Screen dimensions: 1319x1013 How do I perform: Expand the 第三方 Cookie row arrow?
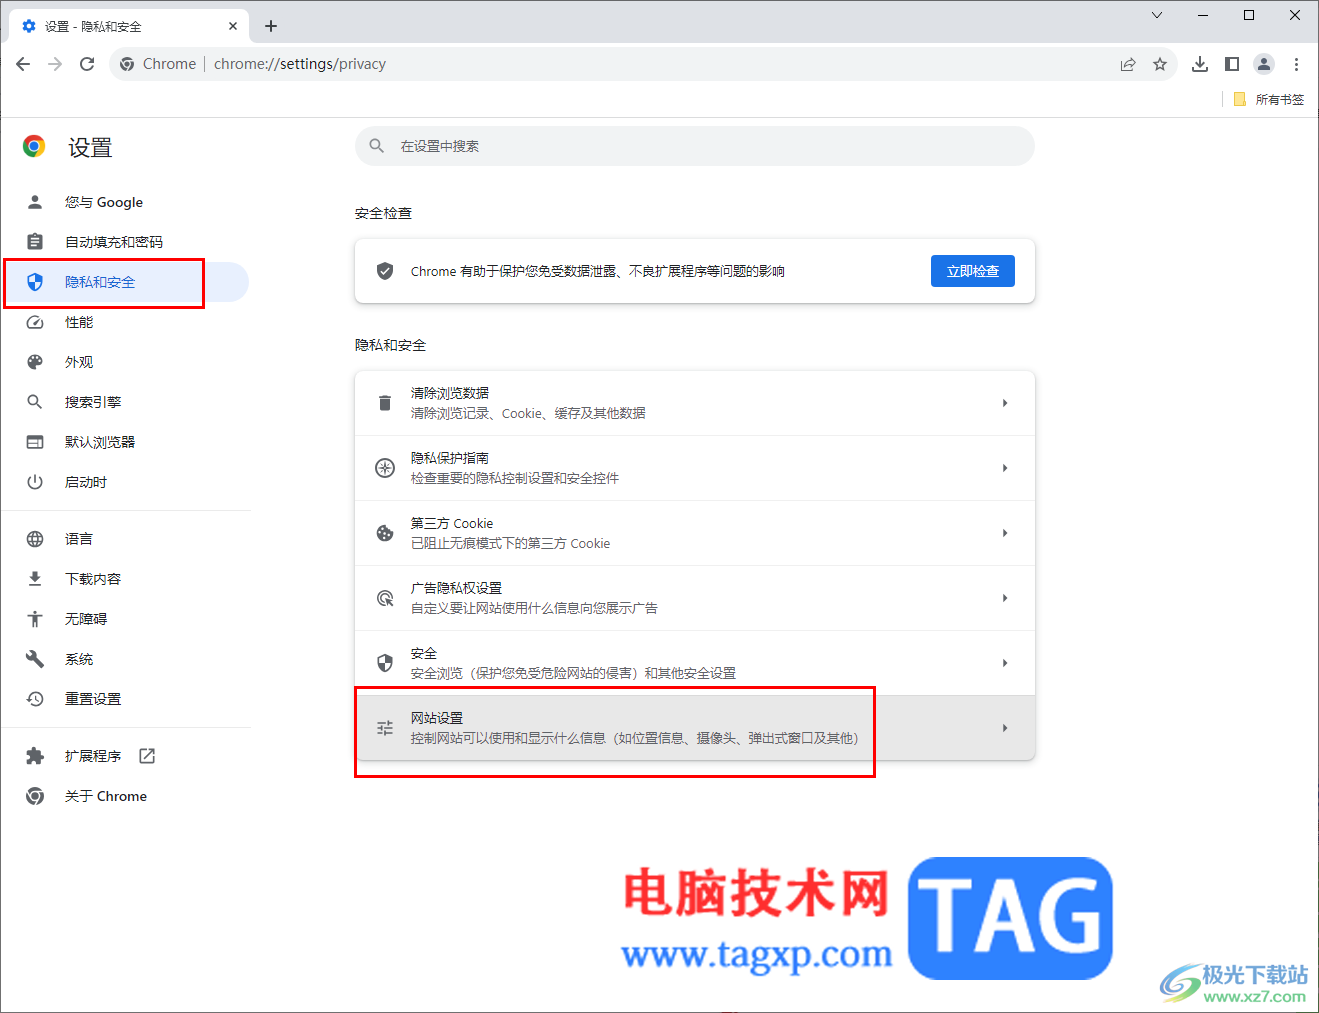[x=1005, y=533]
